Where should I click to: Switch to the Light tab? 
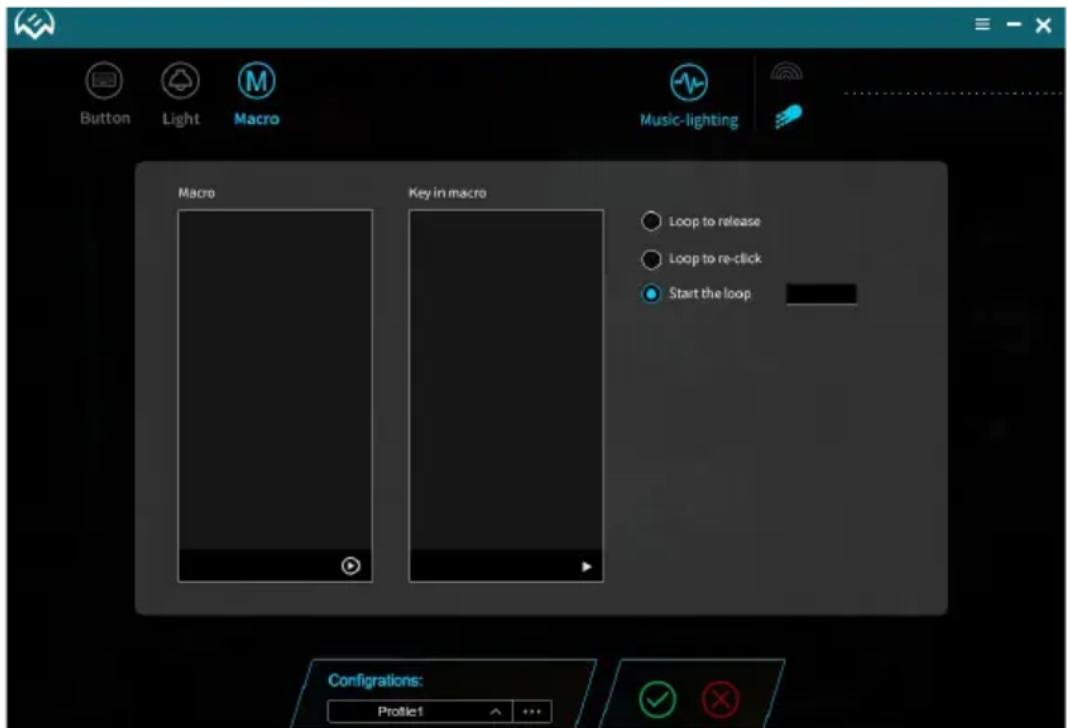click(180, 94)
